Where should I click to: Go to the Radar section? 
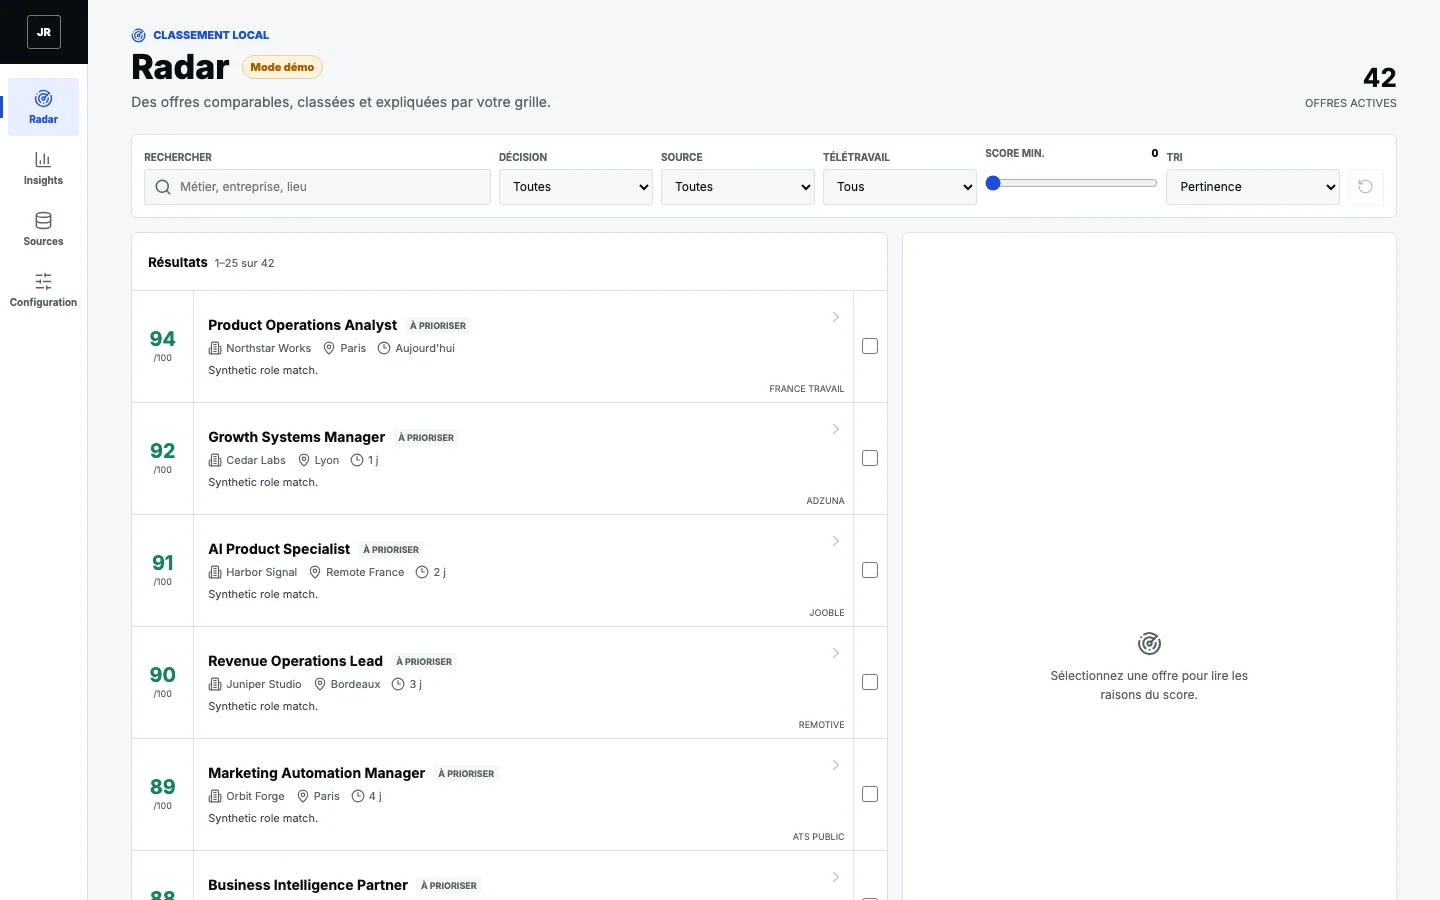[43, 107]
